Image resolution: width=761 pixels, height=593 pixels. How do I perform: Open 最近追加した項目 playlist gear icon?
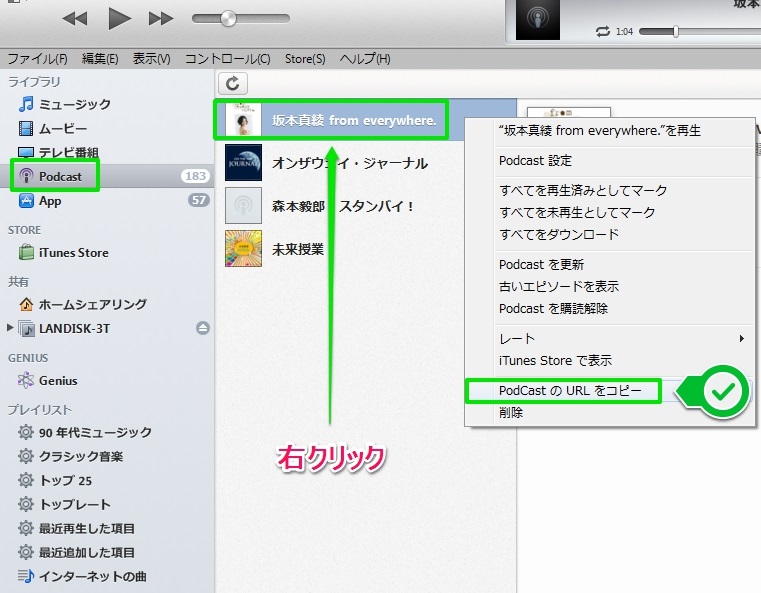[x=26, y=552]
